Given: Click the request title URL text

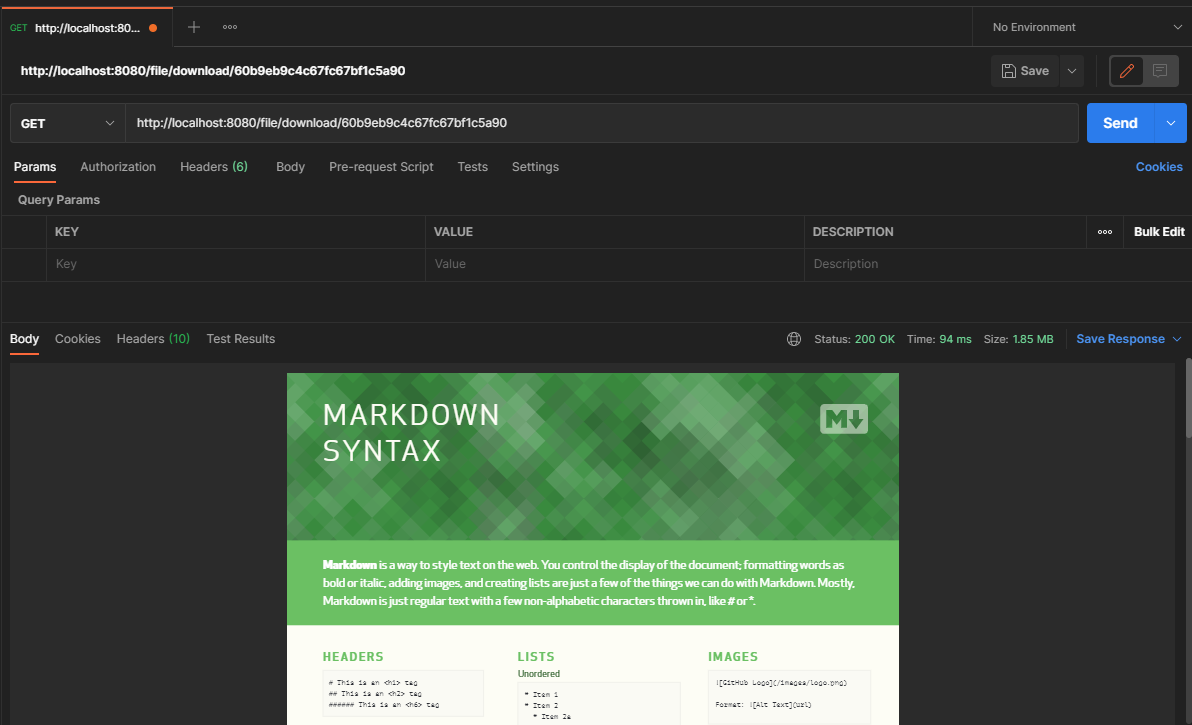Looking at the screenshot, I should 213,71.
